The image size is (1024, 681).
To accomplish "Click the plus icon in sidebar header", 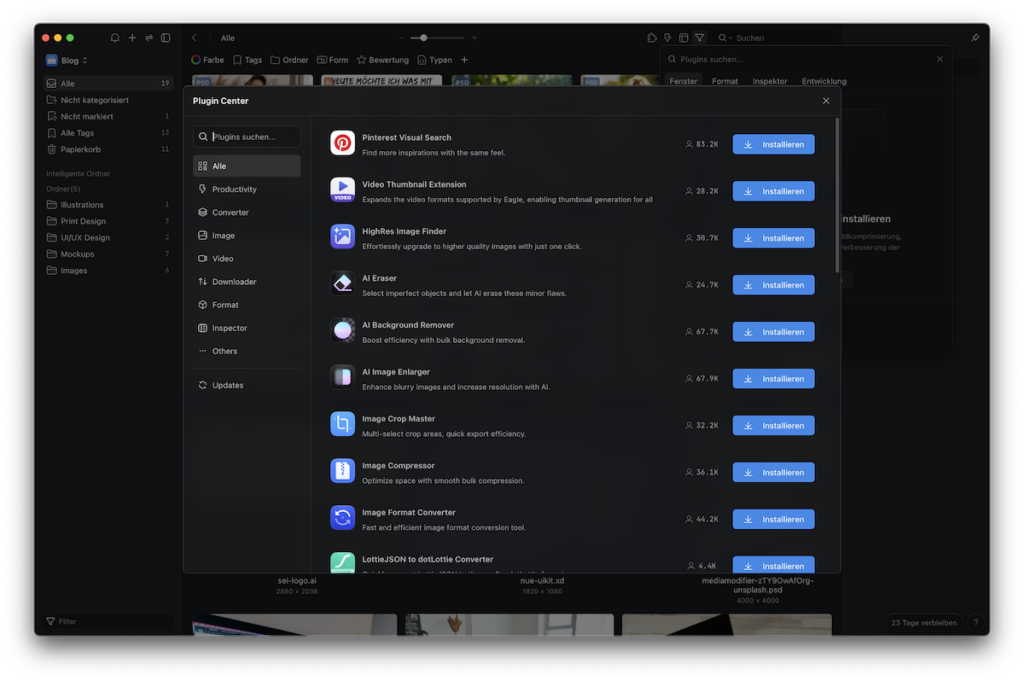I will tap(132, 38).
